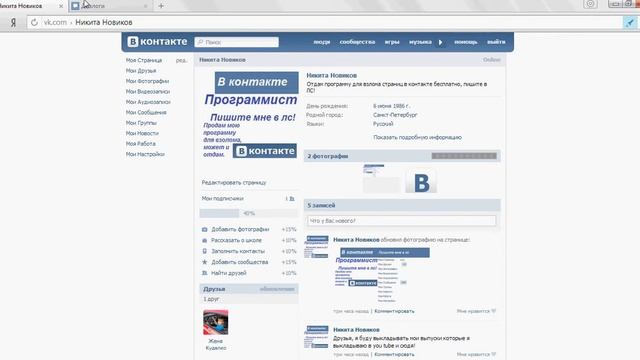
Task: Click the friend's avatar photo
Action: (216, 322)
